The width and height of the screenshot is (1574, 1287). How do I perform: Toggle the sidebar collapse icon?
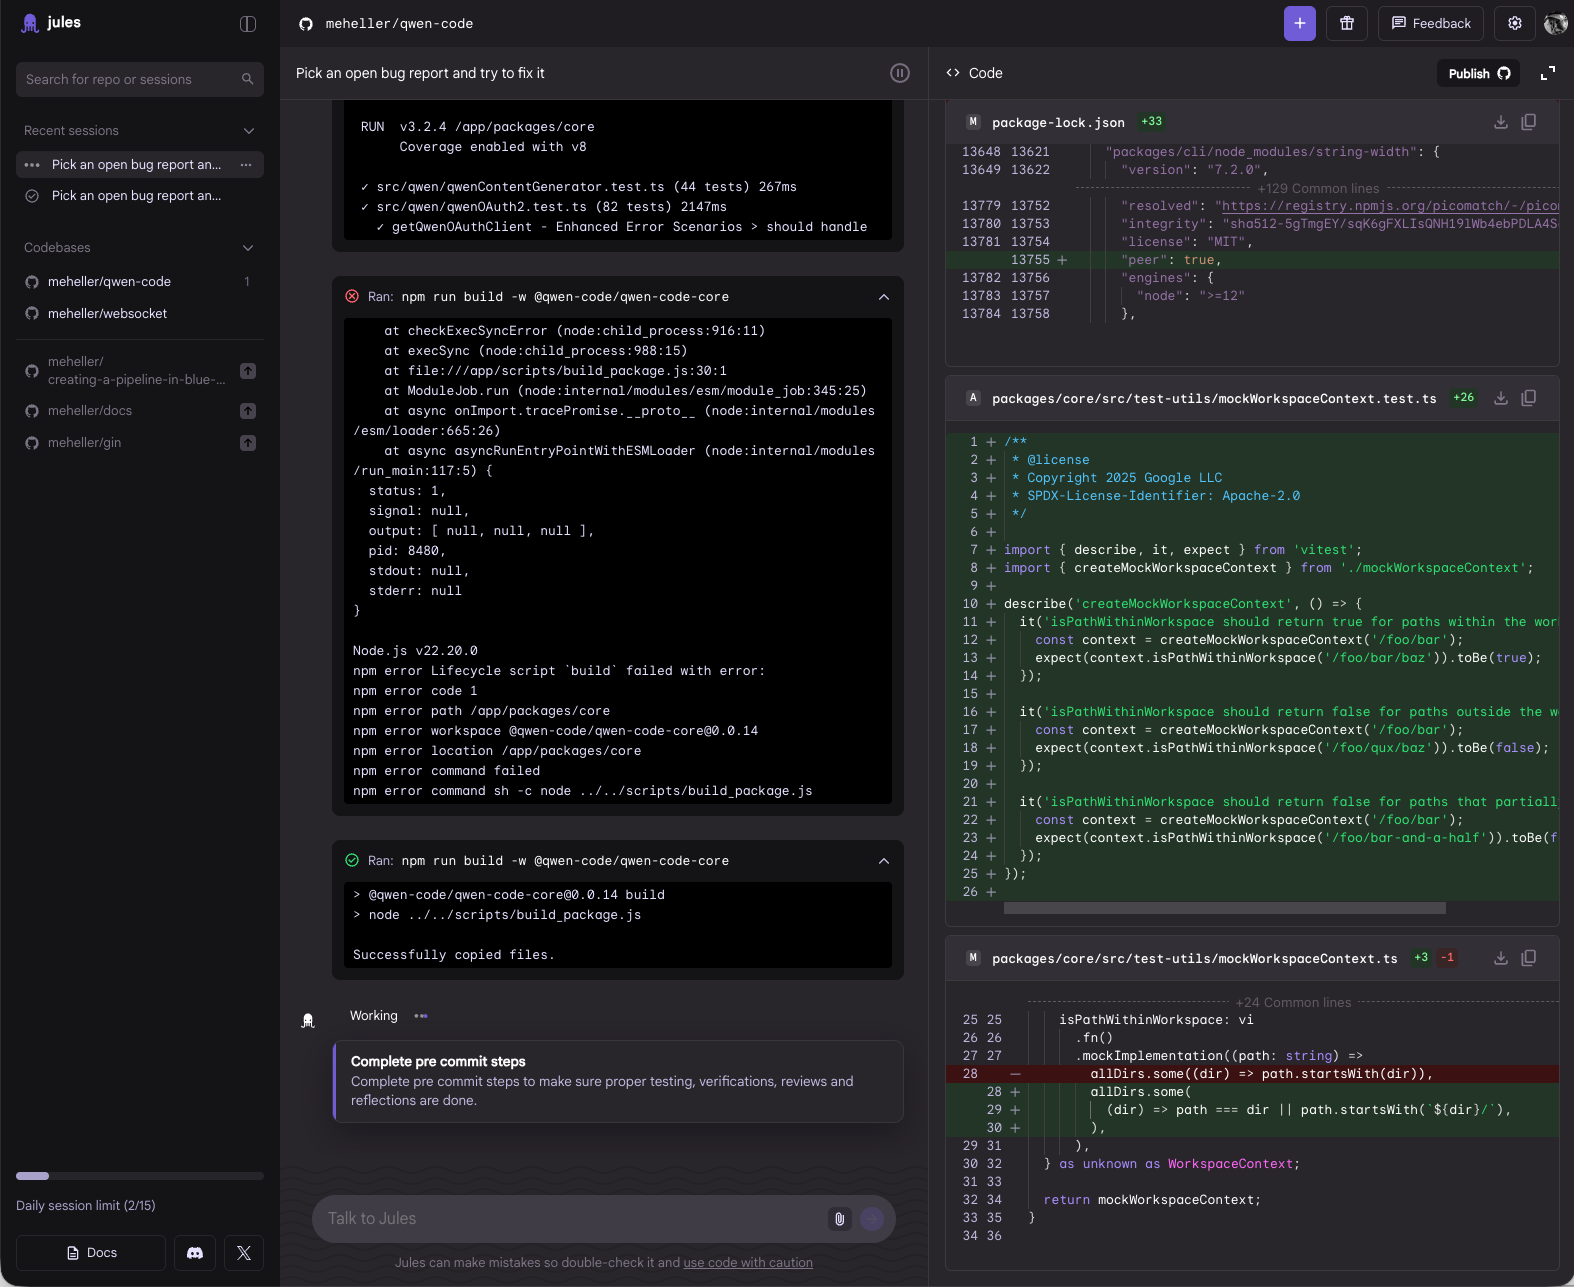point(248,24)
